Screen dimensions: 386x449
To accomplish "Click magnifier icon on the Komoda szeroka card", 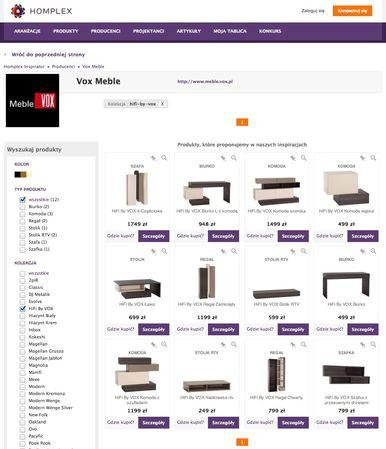I will click(x=304, y=158).
